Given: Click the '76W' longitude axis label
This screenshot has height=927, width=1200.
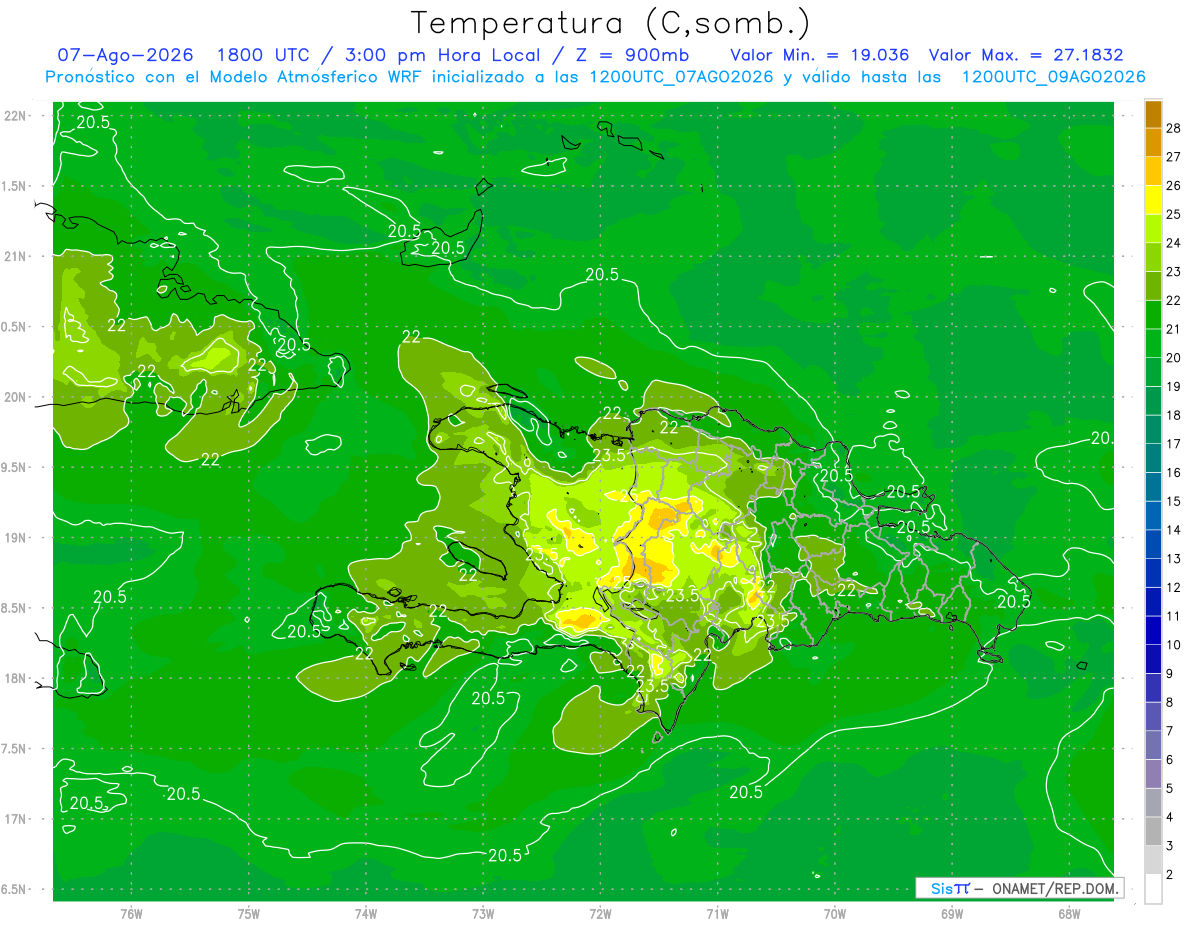Looking at the screenshot, I should click(131, 914).
